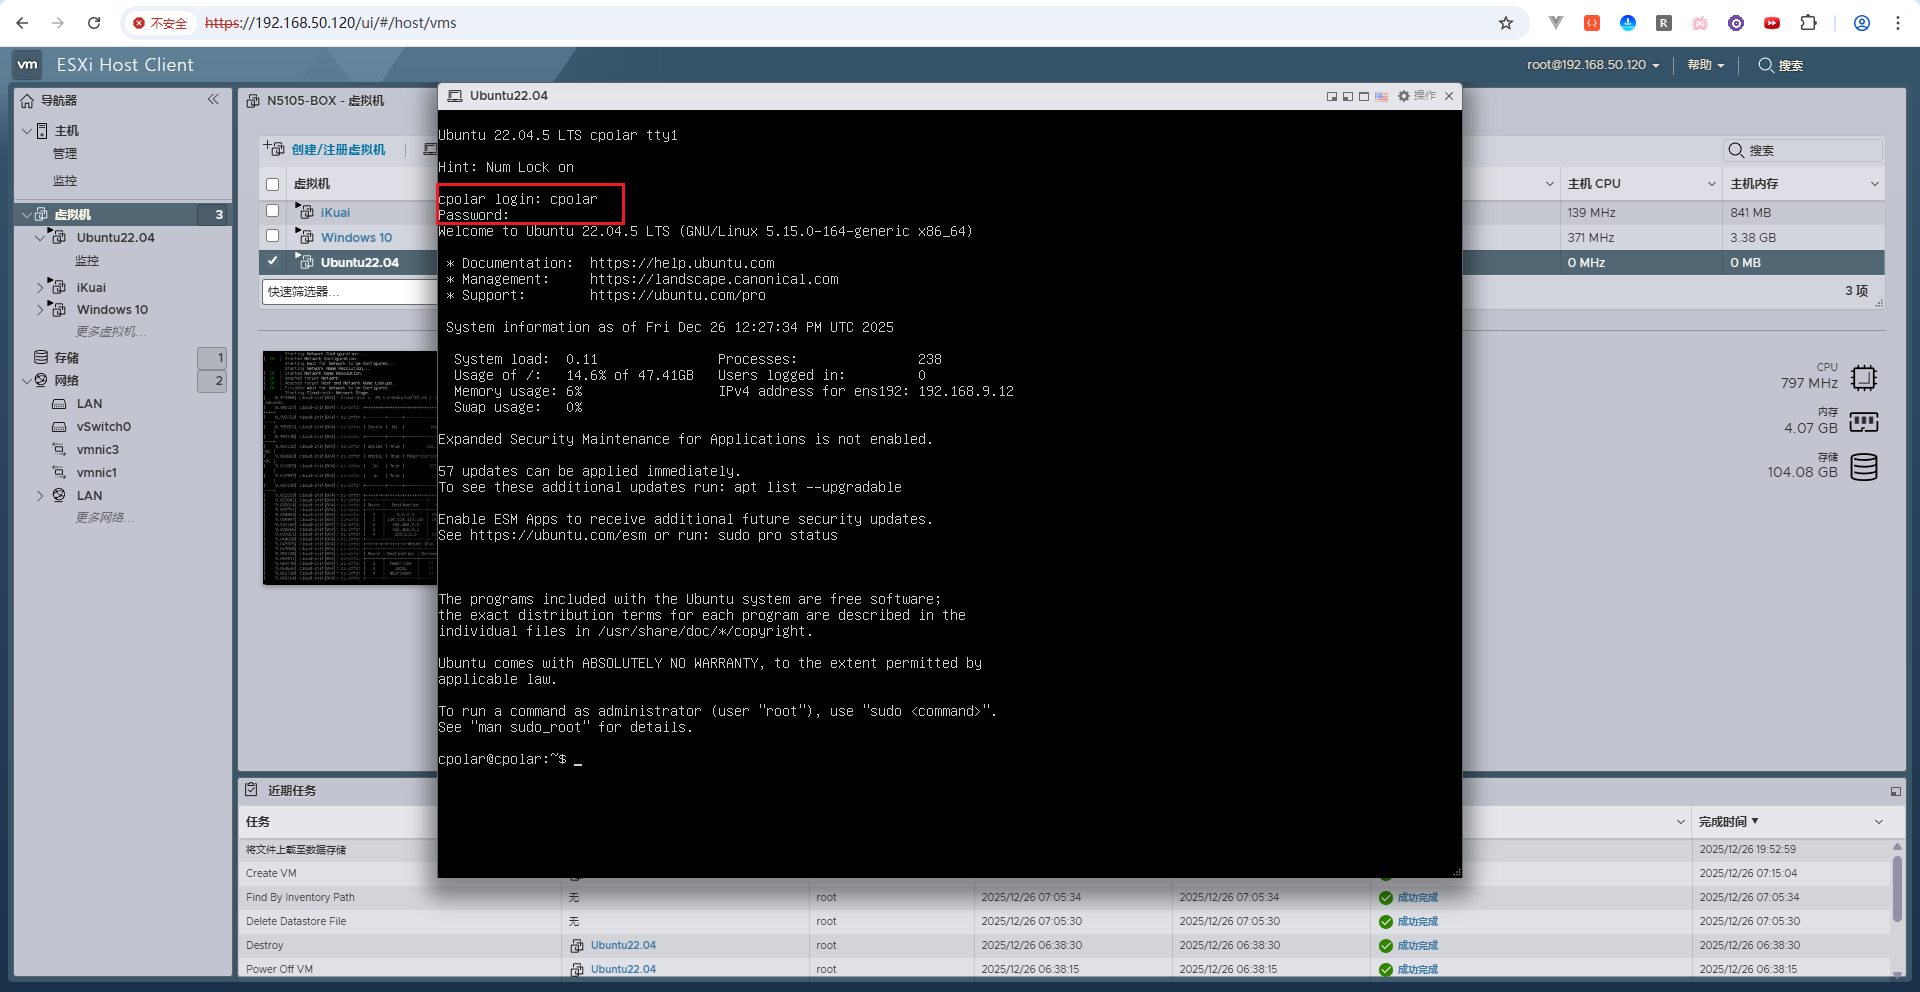Open the 帮助 help menu
This screenshot has height=992, width=1920.
coord(1705,65)
